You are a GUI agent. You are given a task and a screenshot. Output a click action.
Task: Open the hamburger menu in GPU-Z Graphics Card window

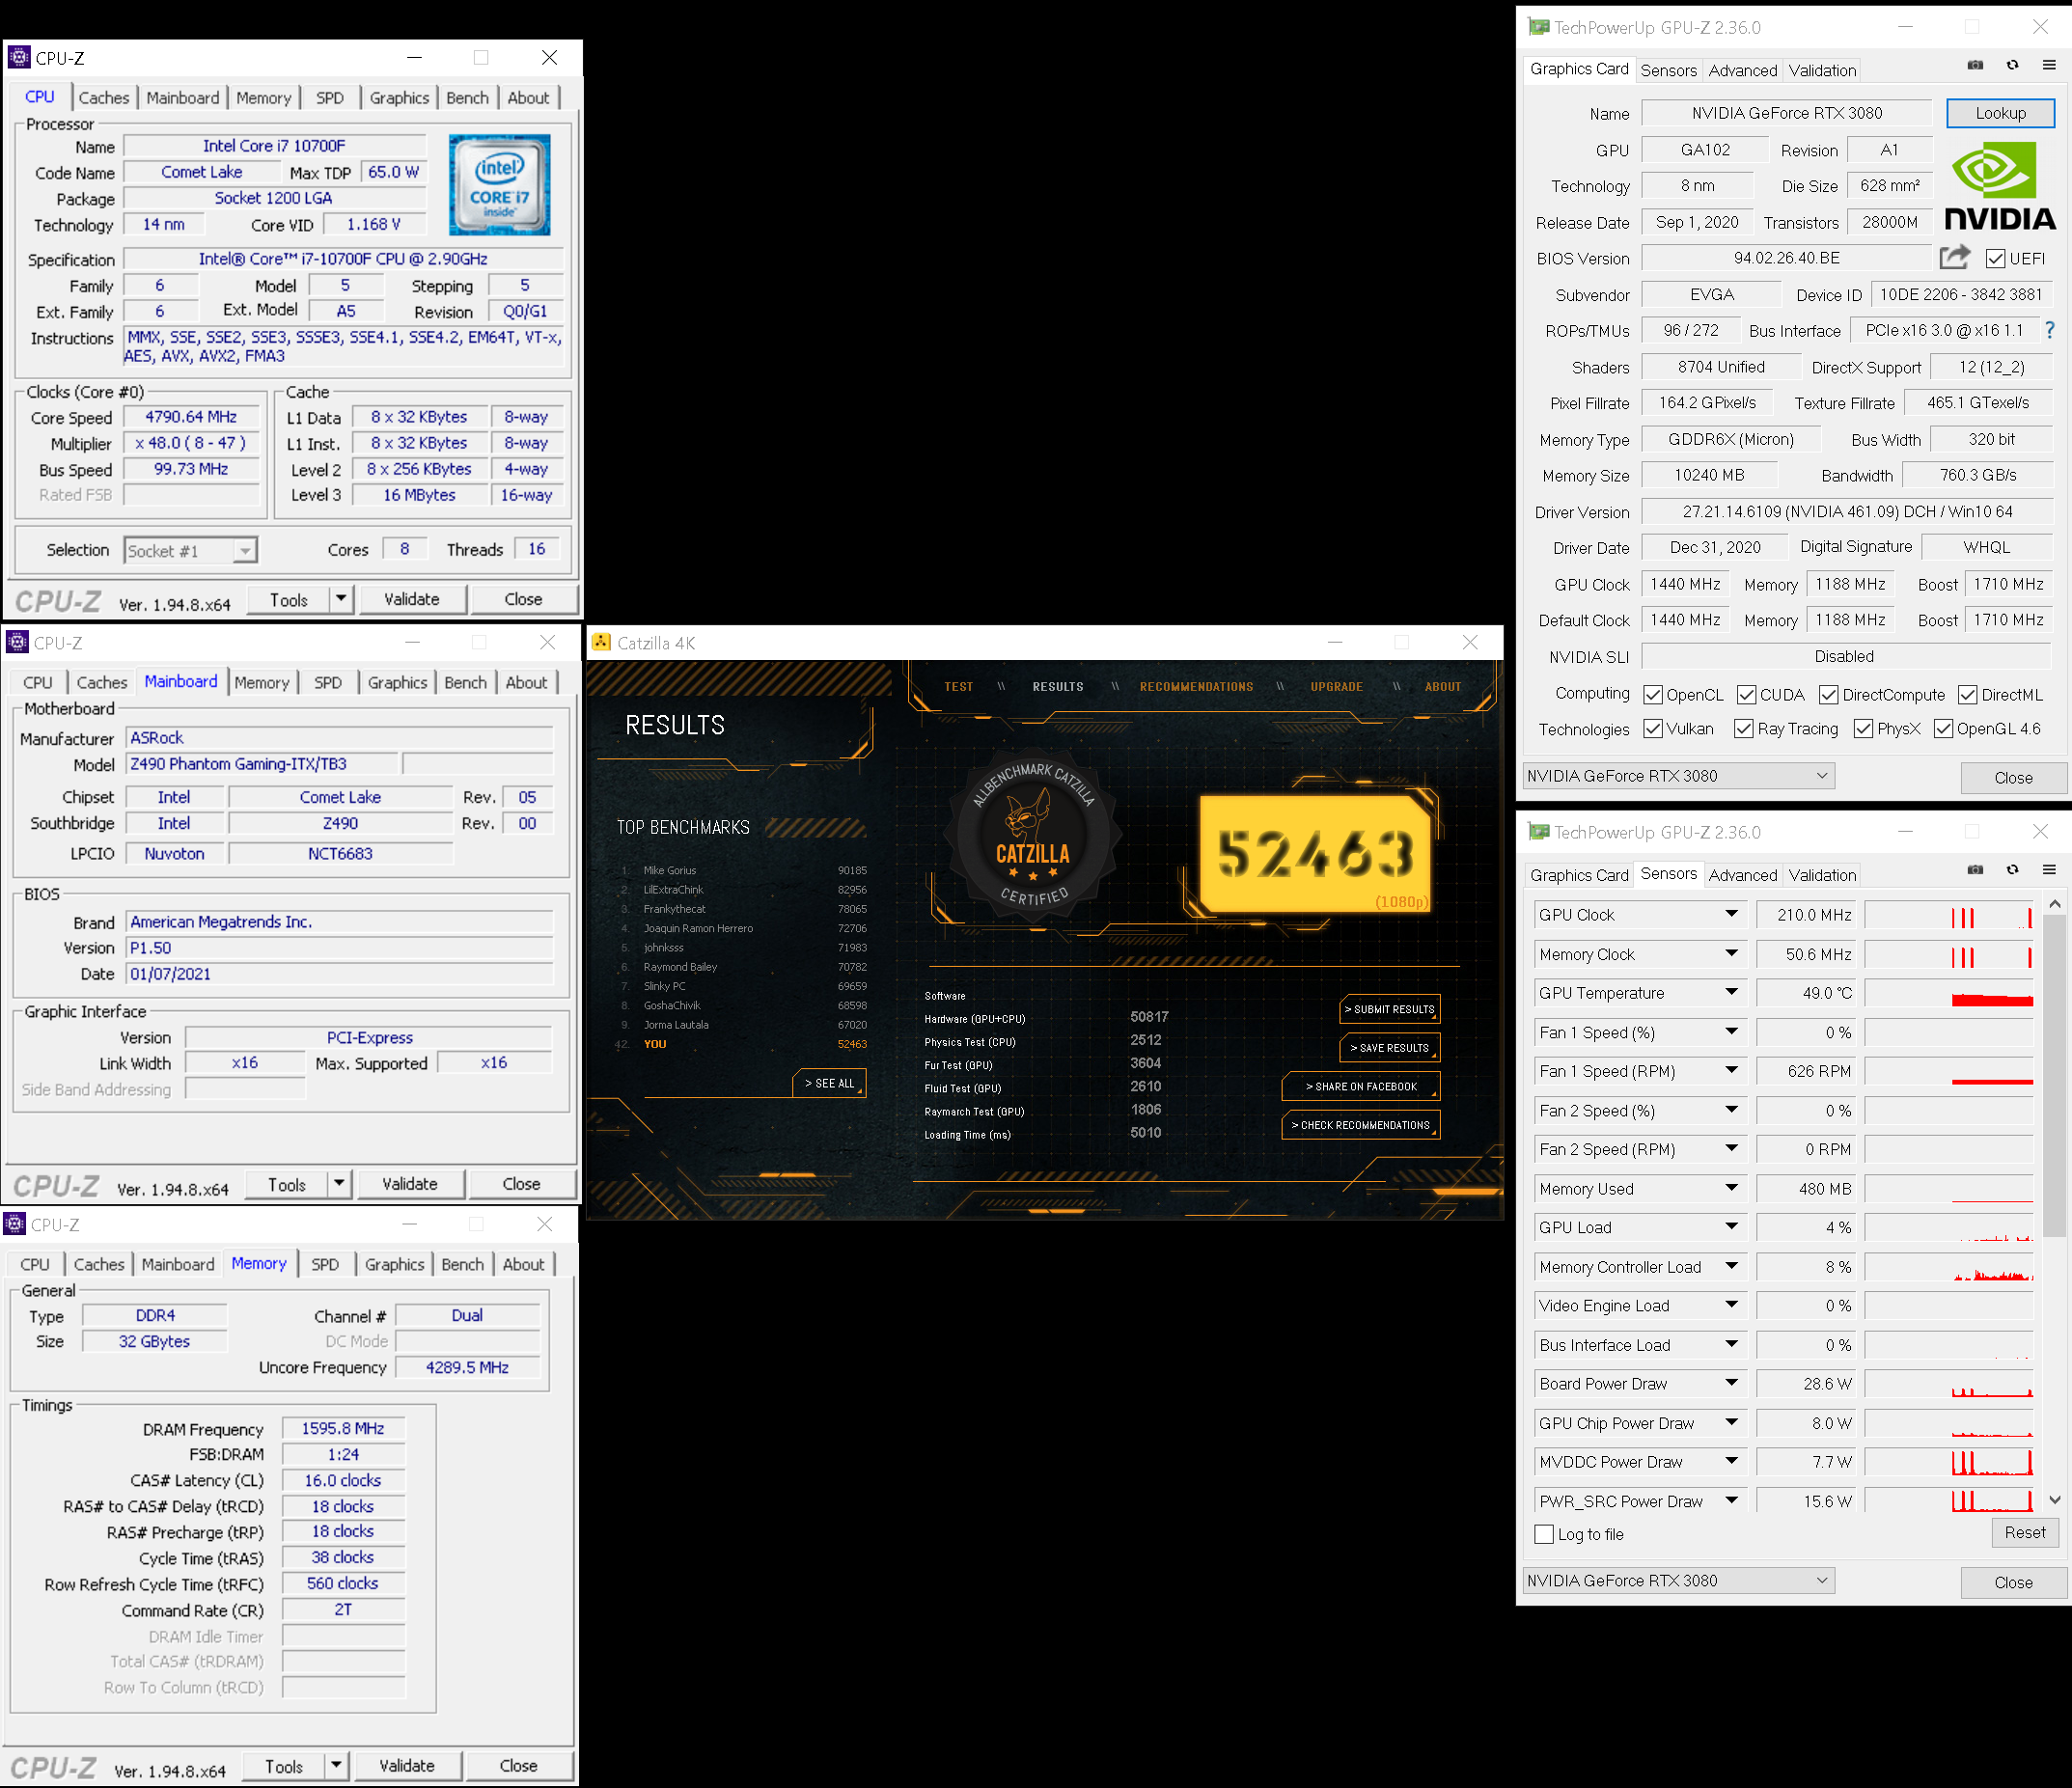point(2049,65)
